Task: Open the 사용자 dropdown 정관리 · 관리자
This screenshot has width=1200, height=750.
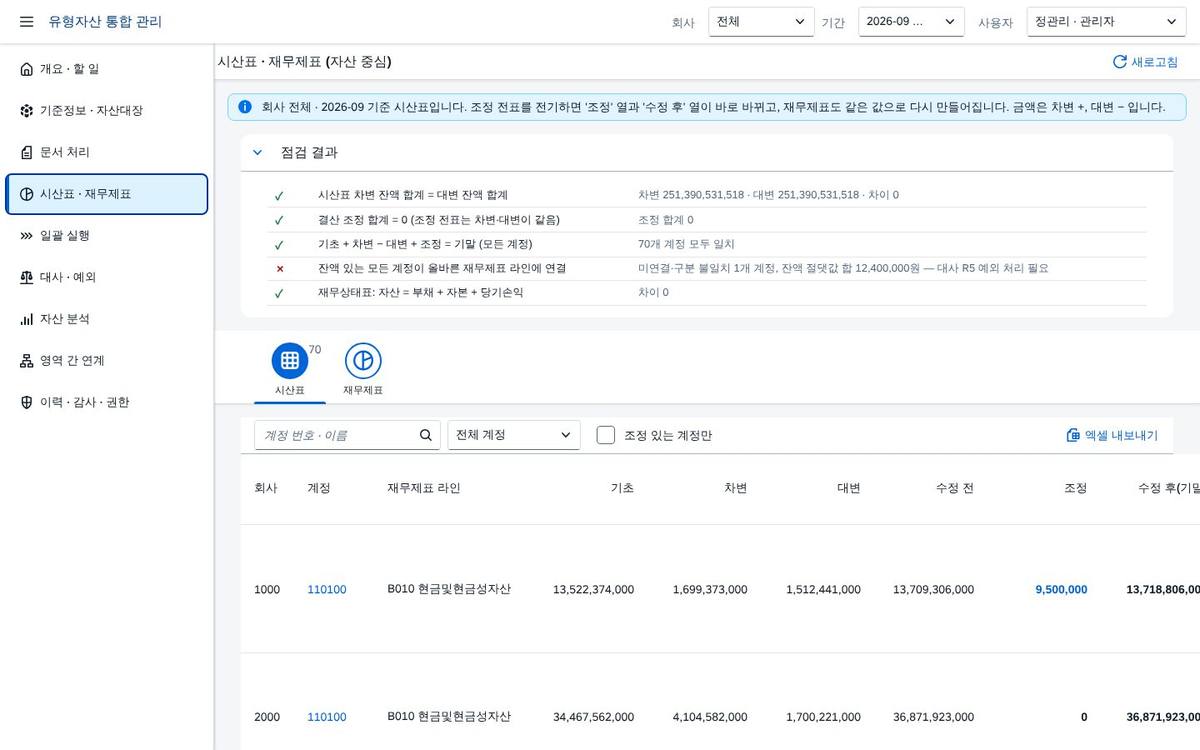Action: coord(1106,22)
